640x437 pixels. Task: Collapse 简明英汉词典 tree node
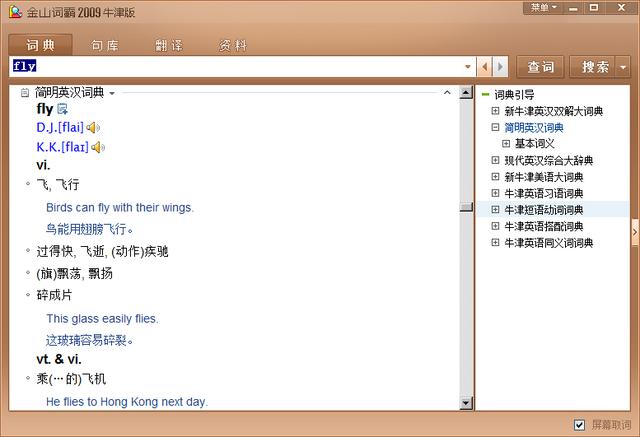(x=496, y=127)
